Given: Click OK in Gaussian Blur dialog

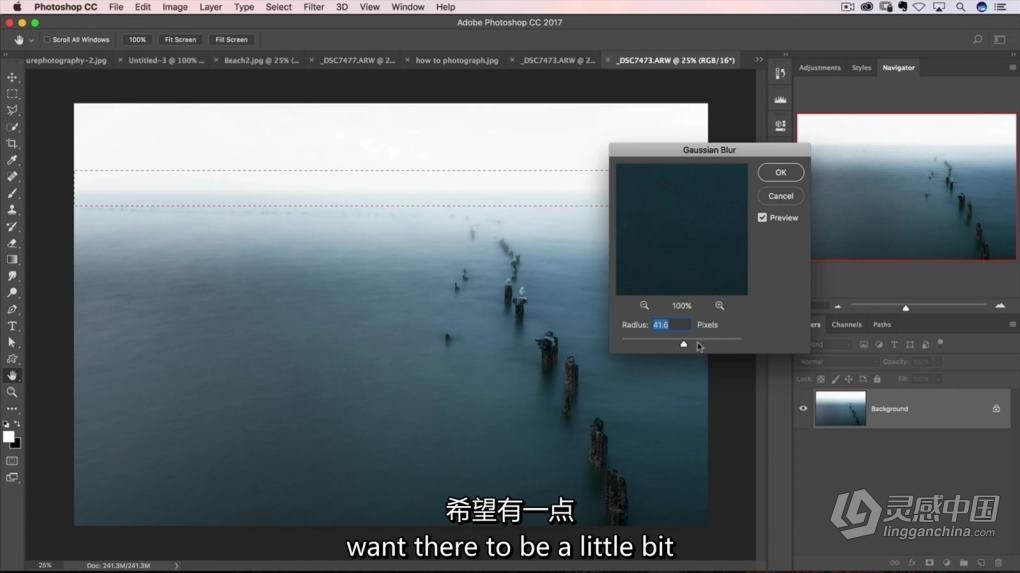Looking at the screenshot, I should (781, 172).
